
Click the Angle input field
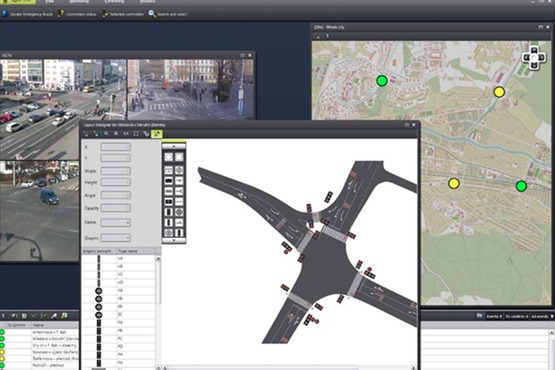point(115,195)
